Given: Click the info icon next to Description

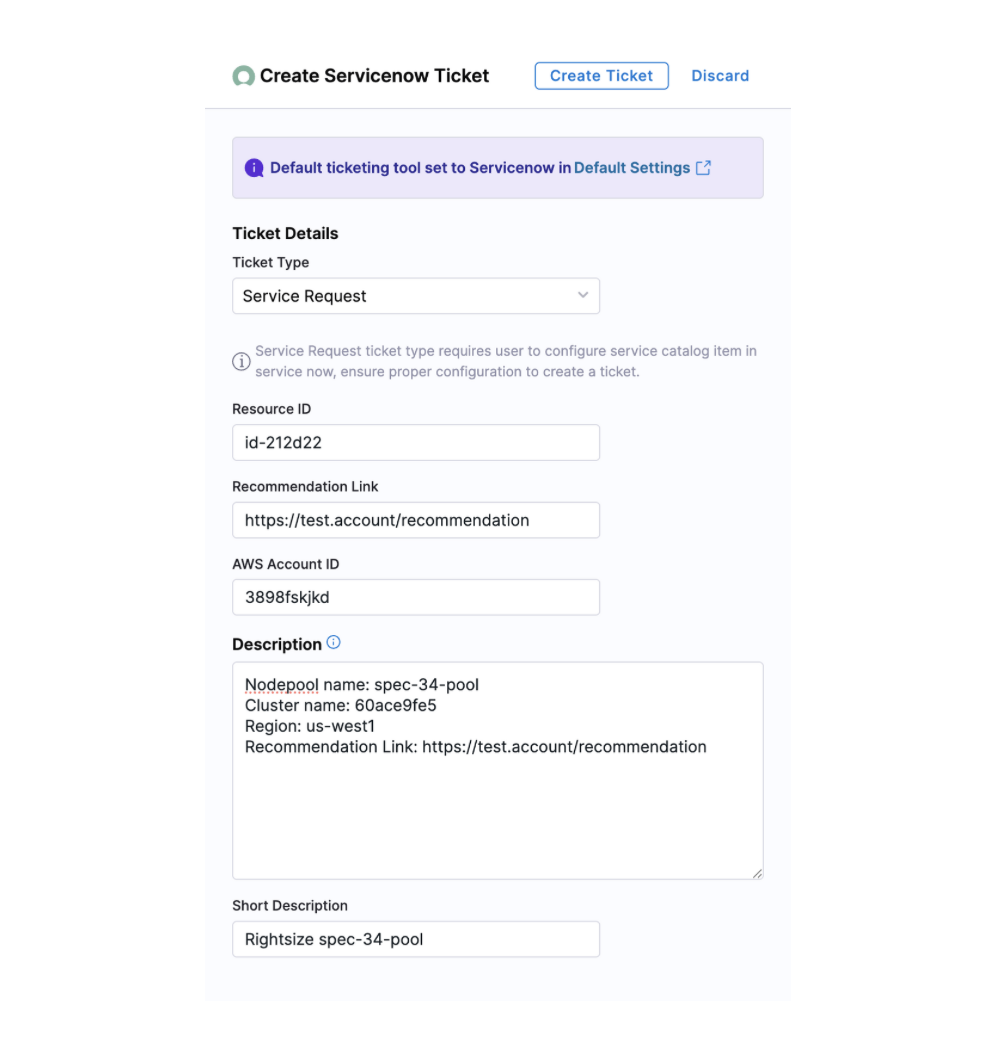Looking at the screenshot, I should [x=334, y=643].
